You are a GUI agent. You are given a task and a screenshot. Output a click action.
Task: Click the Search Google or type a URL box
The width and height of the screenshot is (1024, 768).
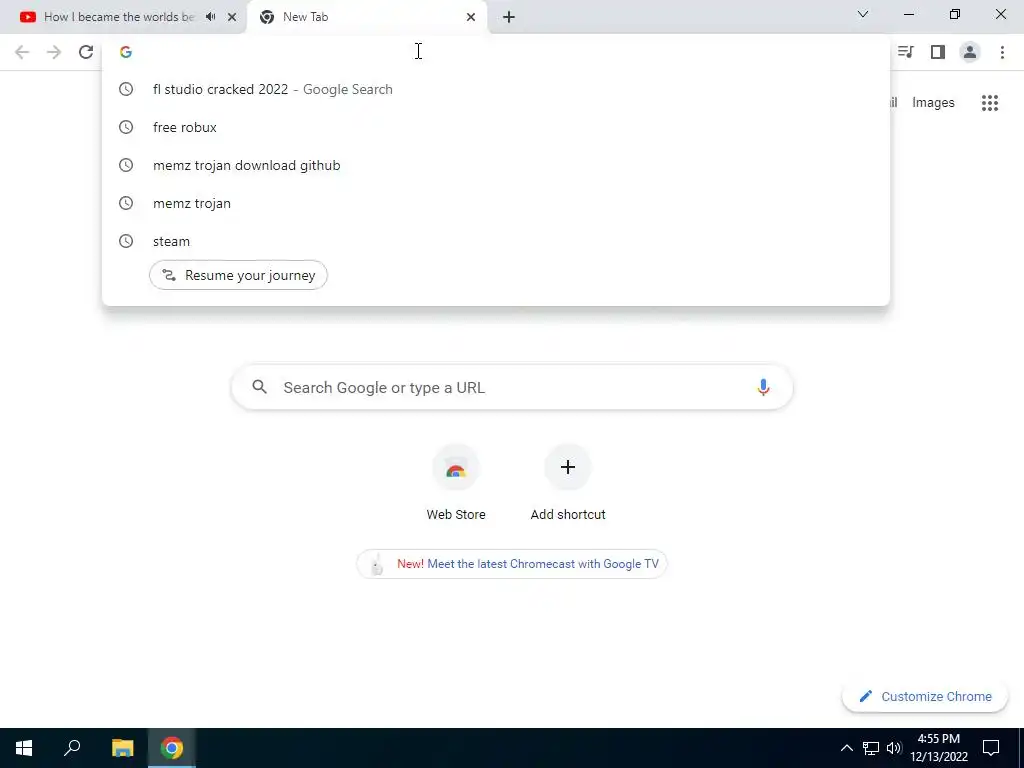tap(512, 387)
